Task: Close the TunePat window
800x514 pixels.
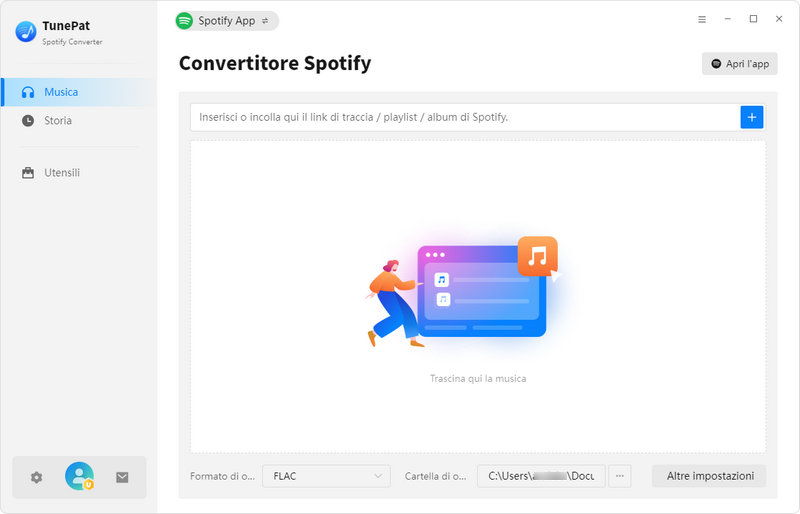Action: 779,19
